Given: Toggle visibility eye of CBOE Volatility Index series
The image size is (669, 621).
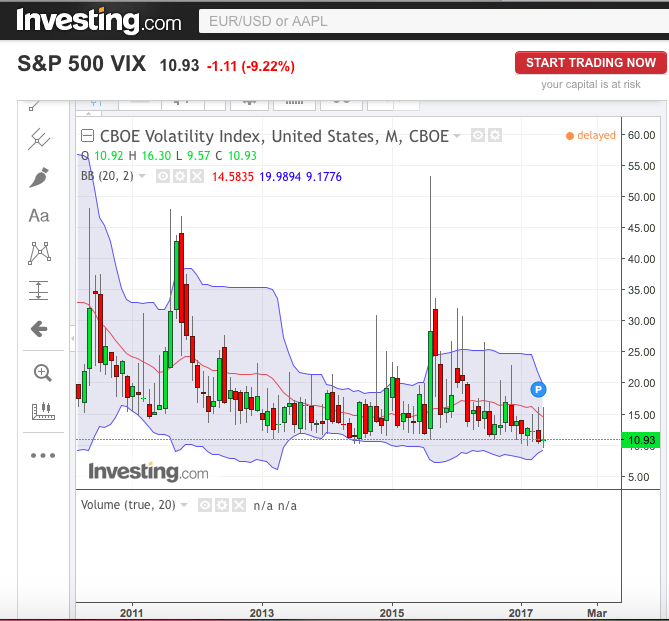Looking at the screenshot, I should pyautogui.click(x=478, y=136).
